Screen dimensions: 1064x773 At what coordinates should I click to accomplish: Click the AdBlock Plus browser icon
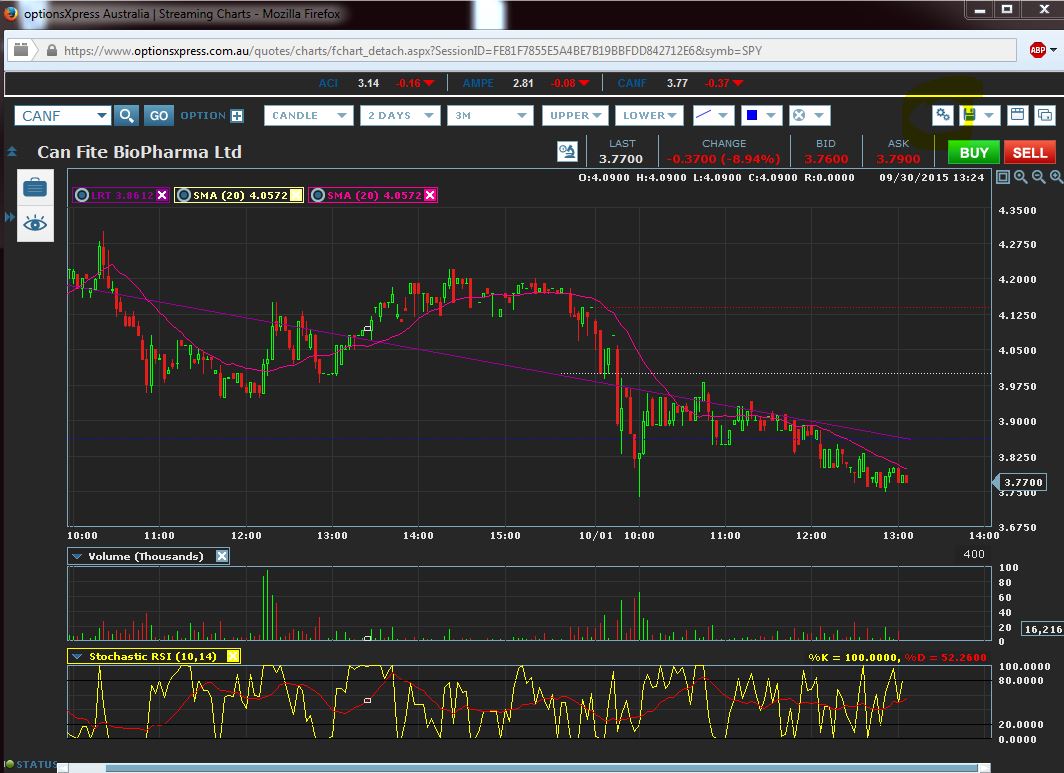click(1038, 49)
